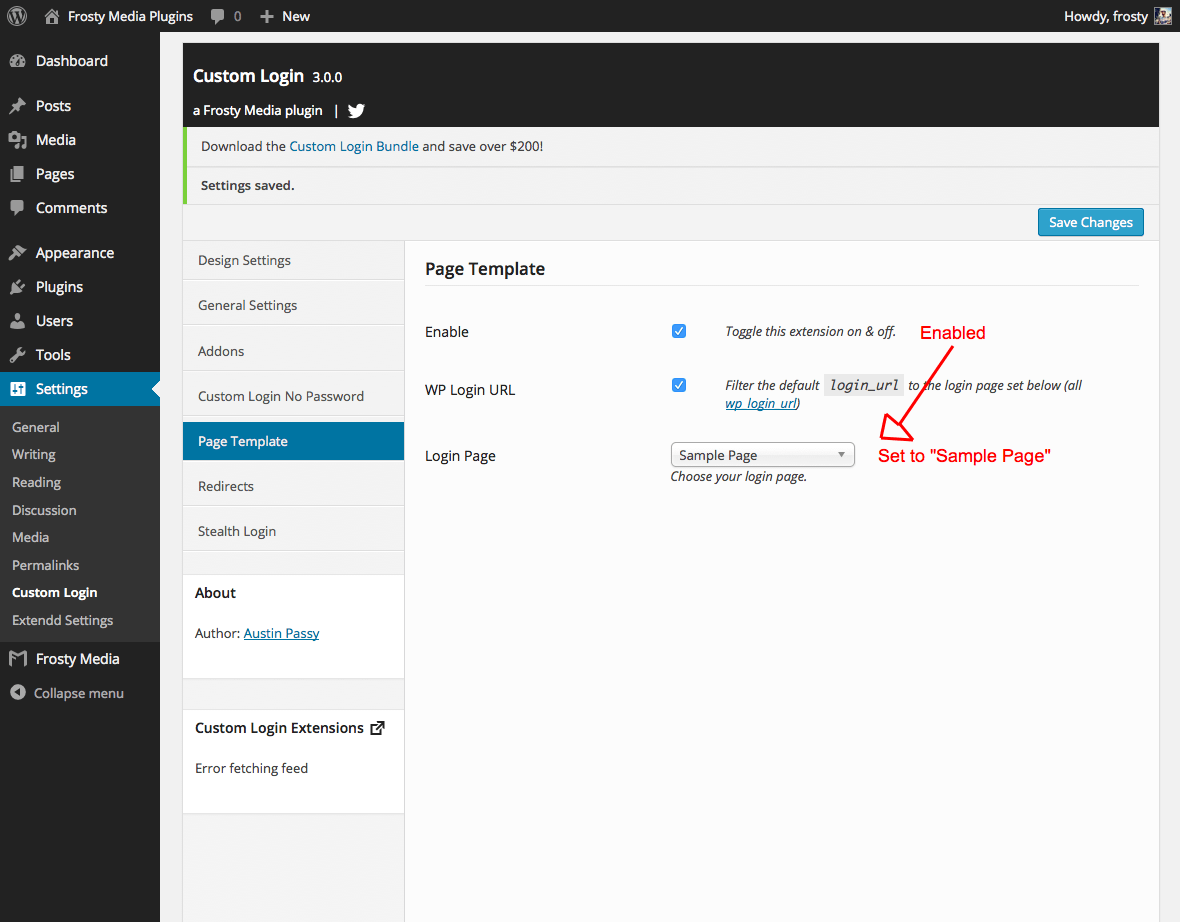Image resolution: width=1180 pixels, height=922 pixels.
Task: Toggle the WP Login URL checkbox
Action: (679, 385)
